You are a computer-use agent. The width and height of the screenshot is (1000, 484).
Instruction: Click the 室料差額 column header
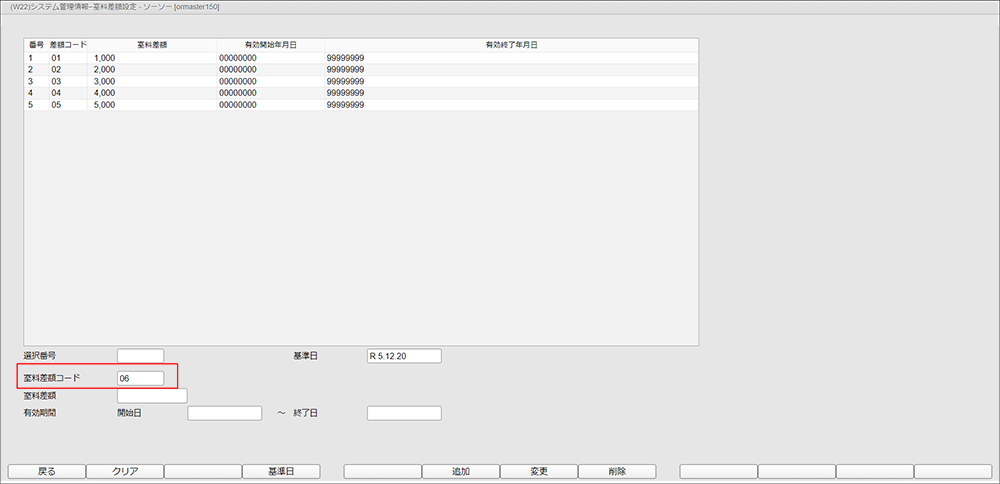pos(152,45)
